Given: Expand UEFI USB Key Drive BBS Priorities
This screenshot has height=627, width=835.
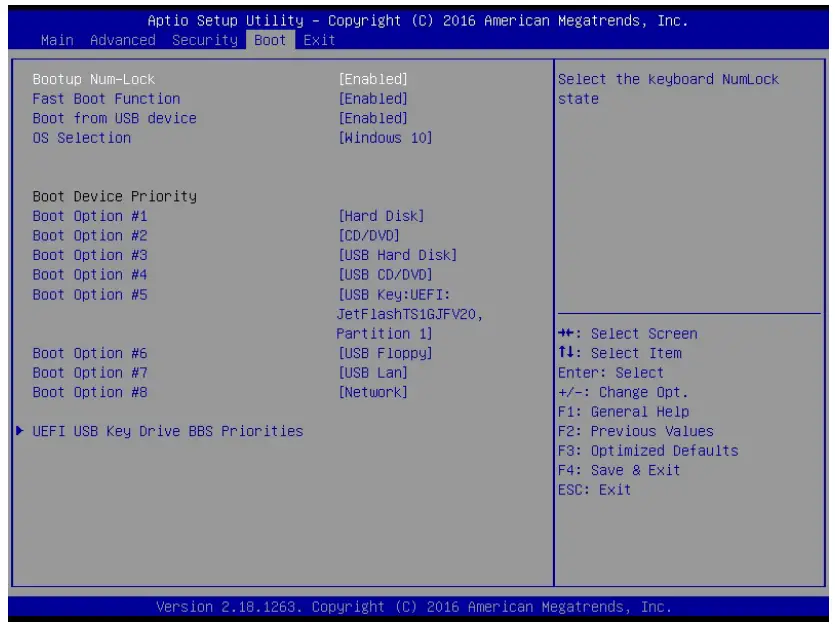Looking at the screenshot, I should point(168,431).
